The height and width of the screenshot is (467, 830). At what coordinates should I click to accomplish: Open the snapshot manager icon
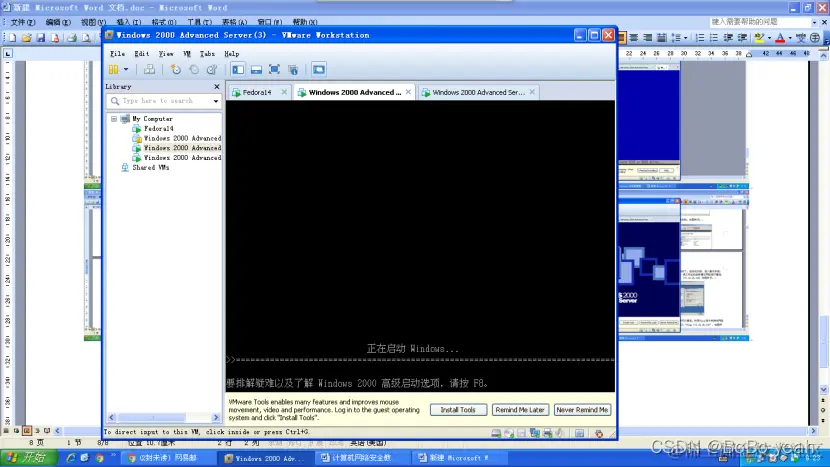pyautogui.click(x=212, y=69)
